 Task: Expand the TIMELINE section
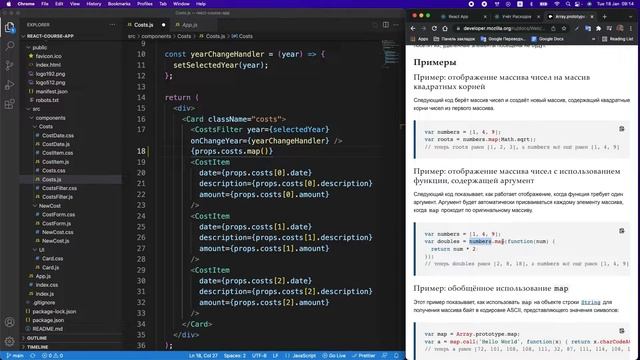point(38,347)
